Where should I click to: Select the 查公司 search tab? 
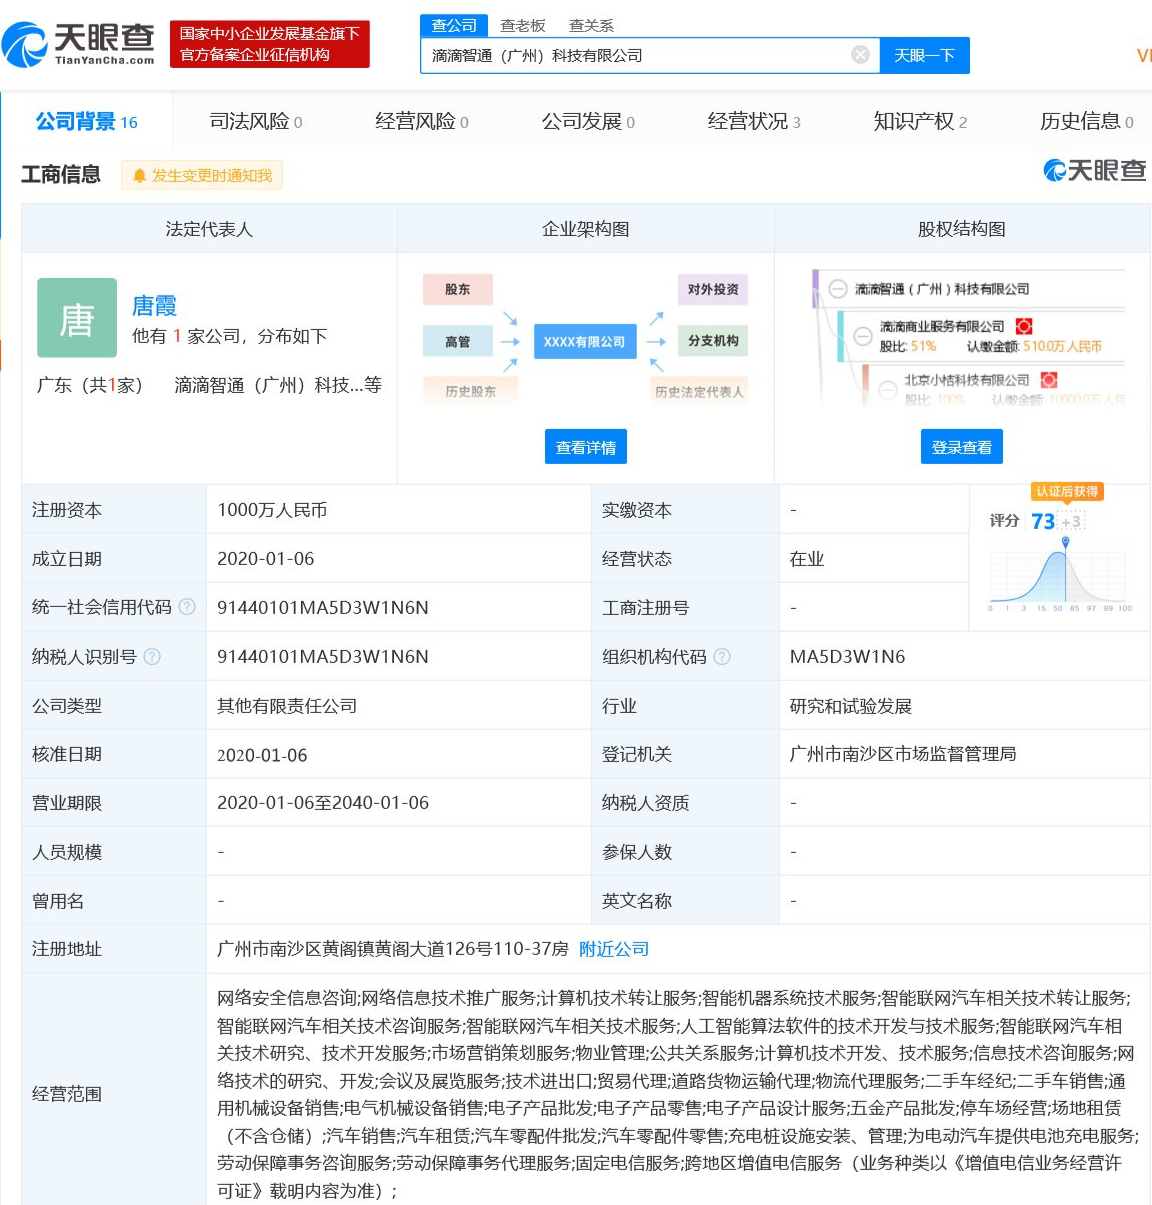454,26
